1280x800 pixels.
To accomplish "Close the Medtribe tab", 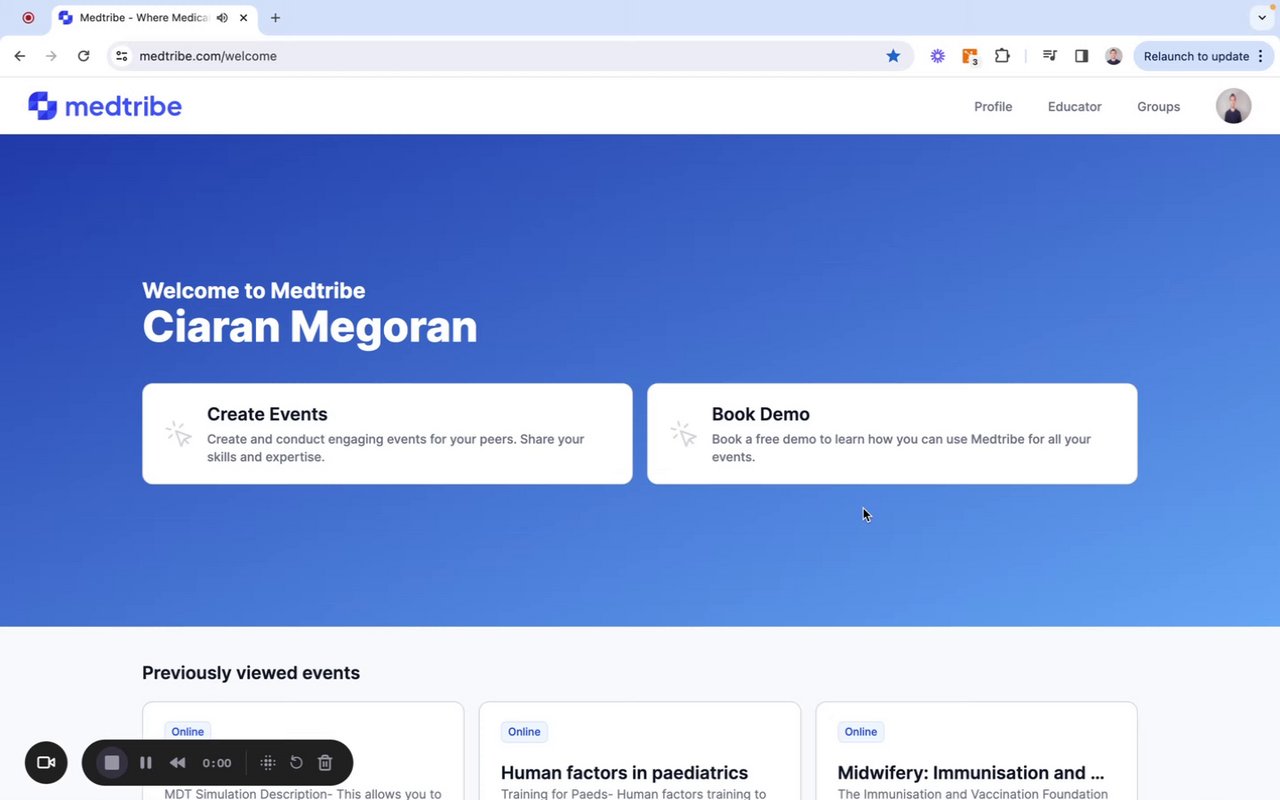I will coord(243,18).
